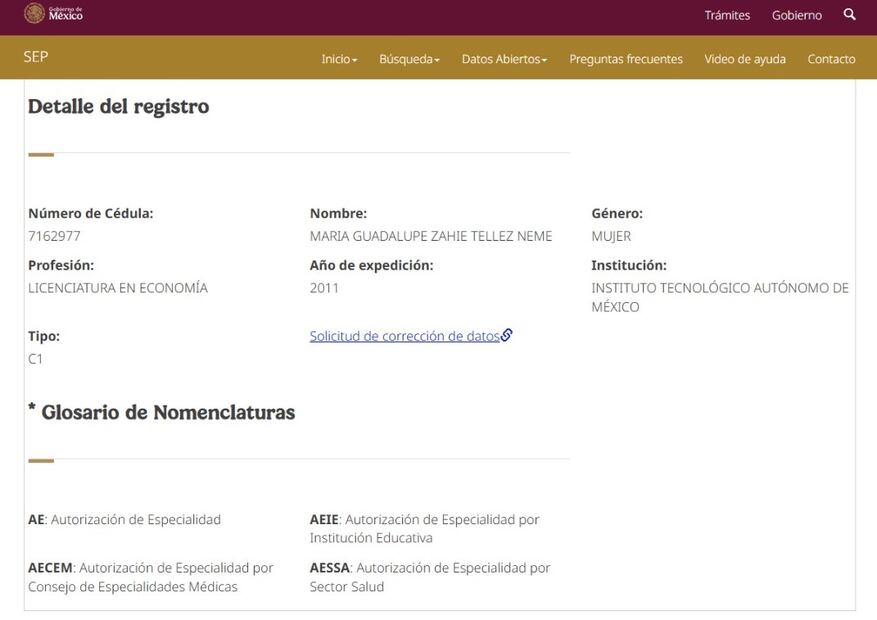Click the SEP brand link
Screen dimensions: 877x620
pos(36,57)
